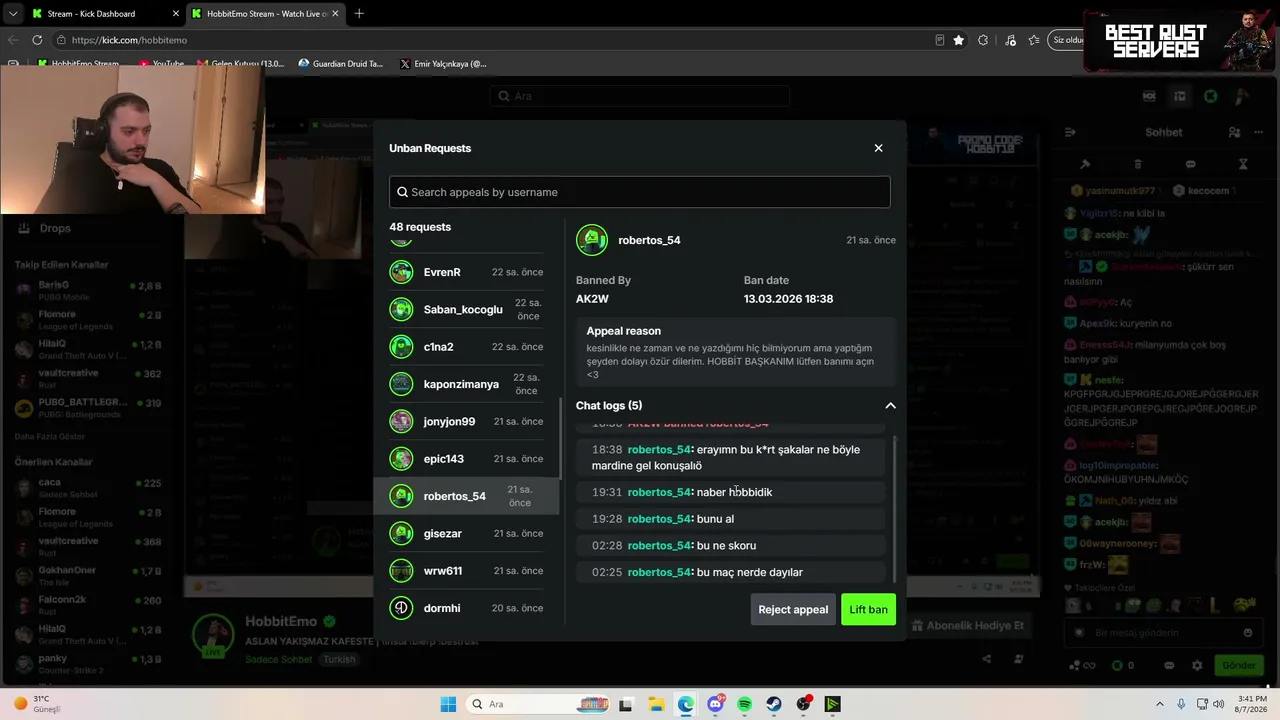
Task: Collapse the Sohbet chat panel
Action: tap(1070, 132)
